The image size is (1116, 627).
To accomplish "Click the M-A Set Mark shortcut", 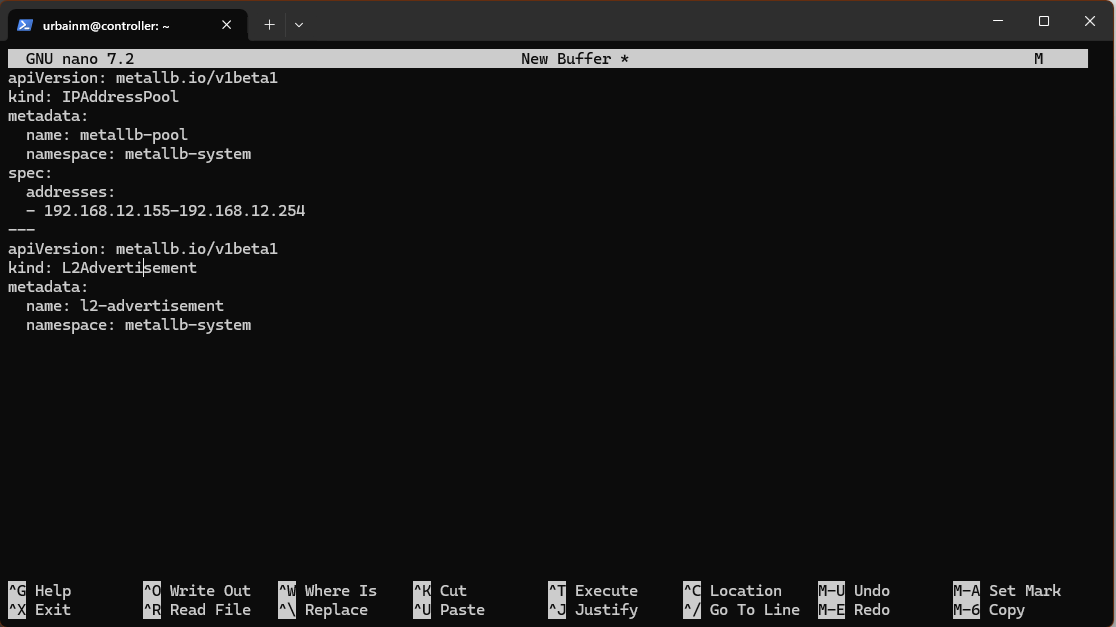I will [1007, 591].
